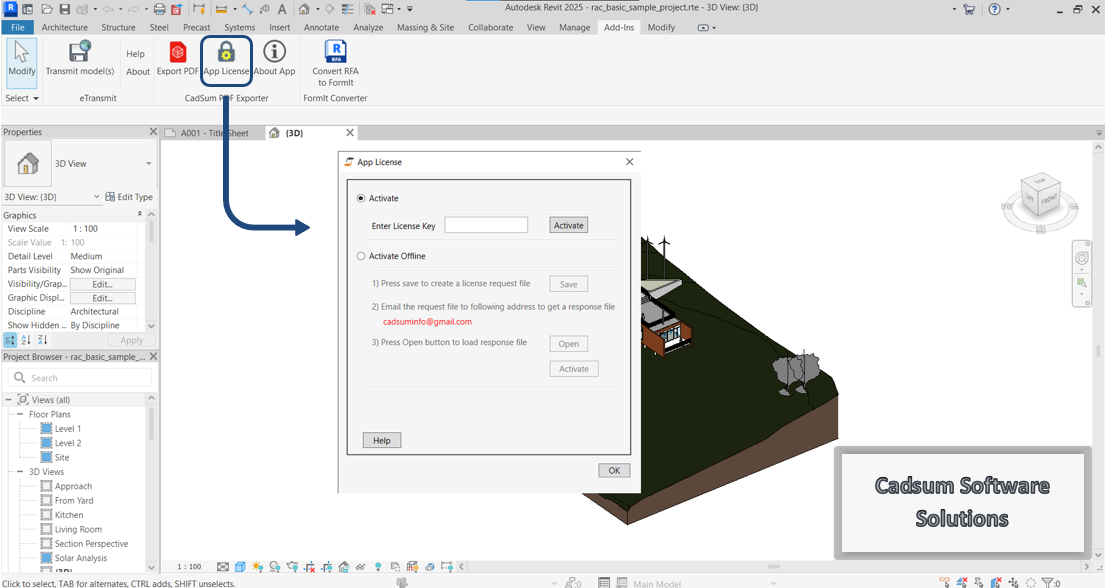Click the Open folder icon in quick access toolbar
This screenshot has width=1106, height=588.
click(47, 9)
